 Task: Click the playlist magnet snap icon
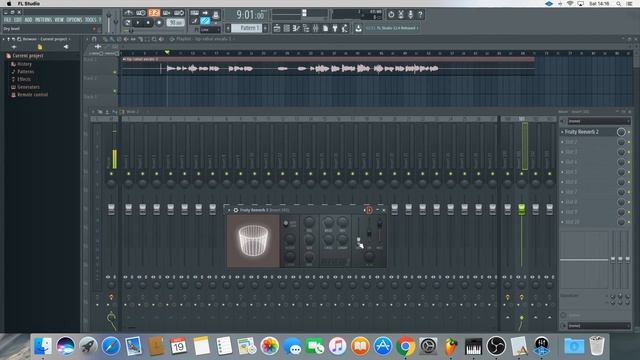94,39
